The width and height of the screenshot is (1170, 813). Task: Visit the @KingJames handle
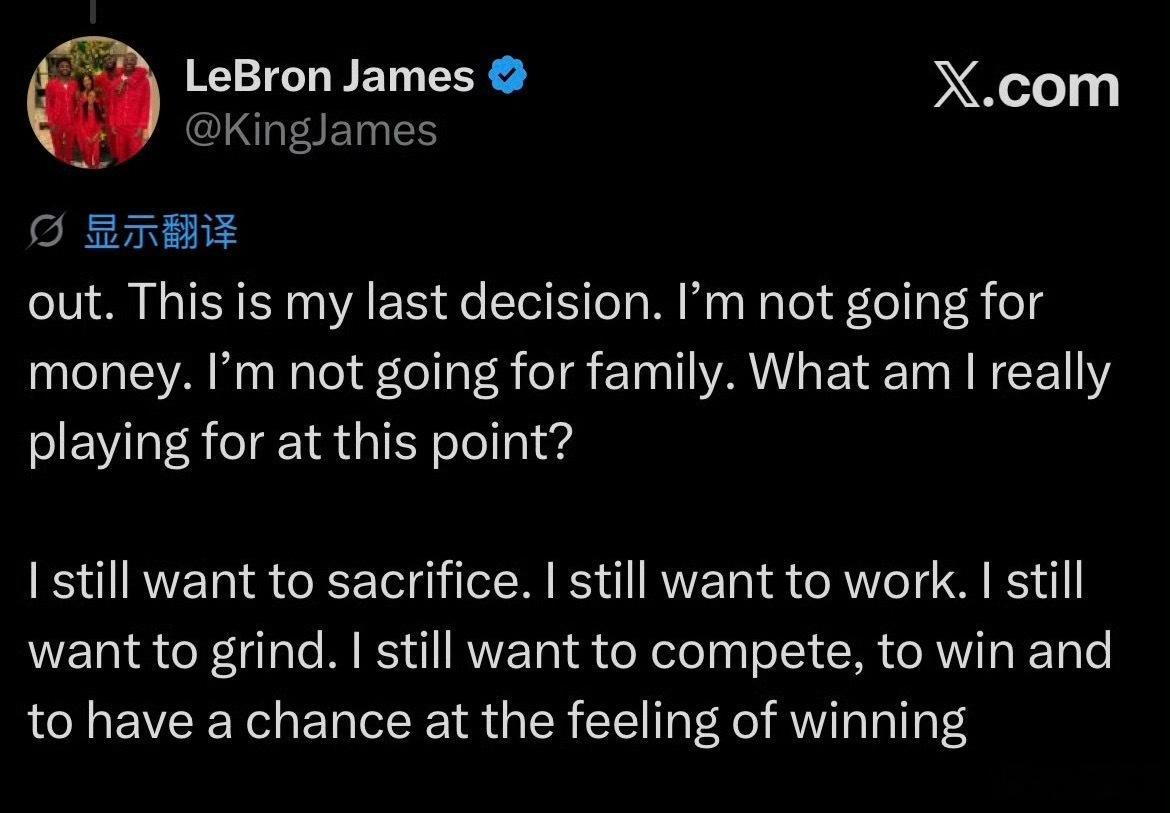point(310,131)
